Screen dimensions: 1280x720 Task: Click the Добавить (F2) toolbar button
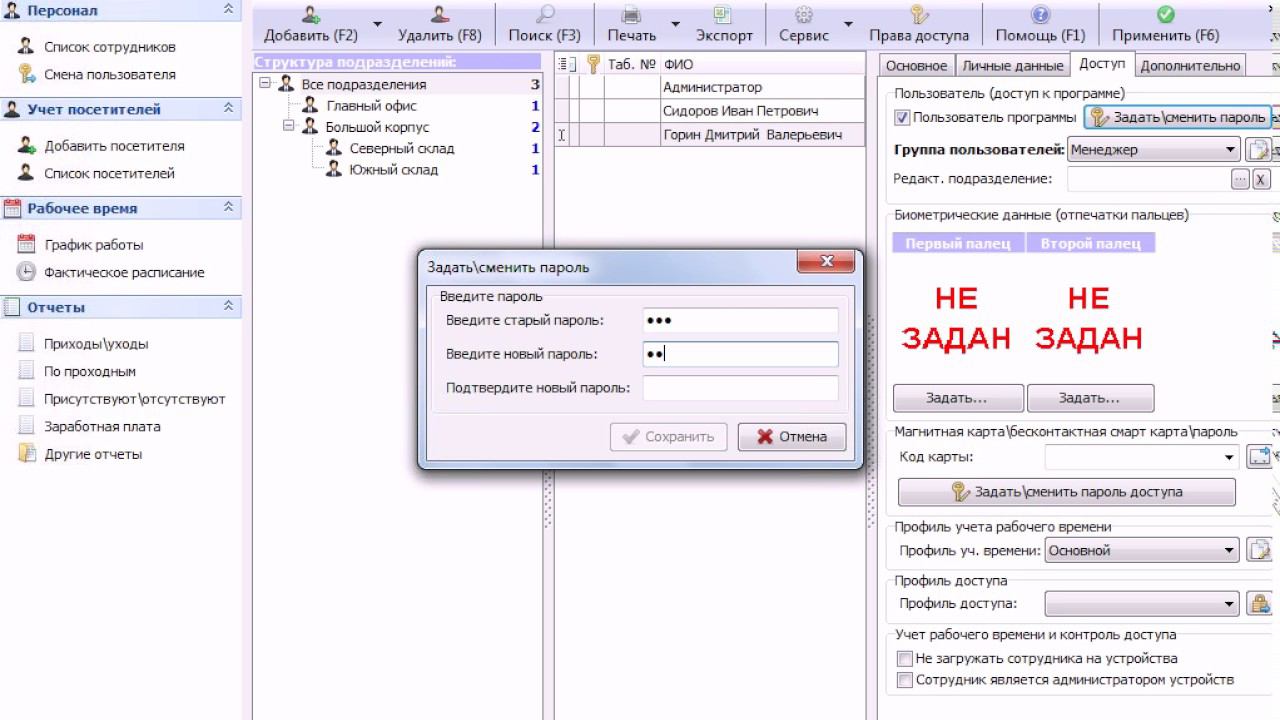coord(310,25)
